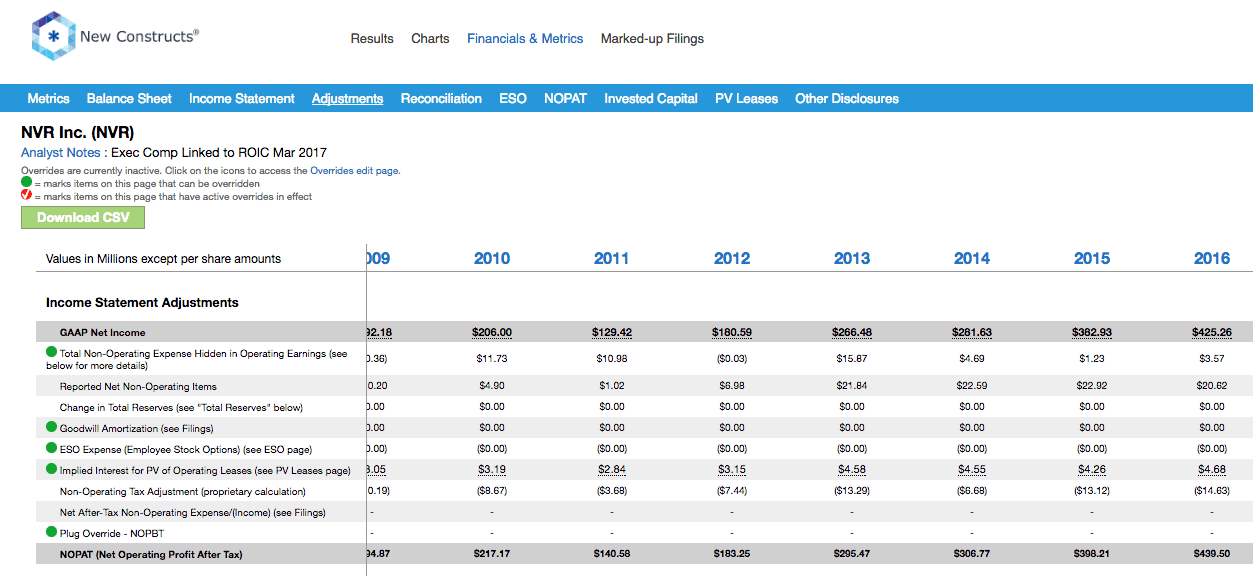This screenshot has width=1253, height=576.
Task: Click the 2013 column header
Action: pos(852,258)
